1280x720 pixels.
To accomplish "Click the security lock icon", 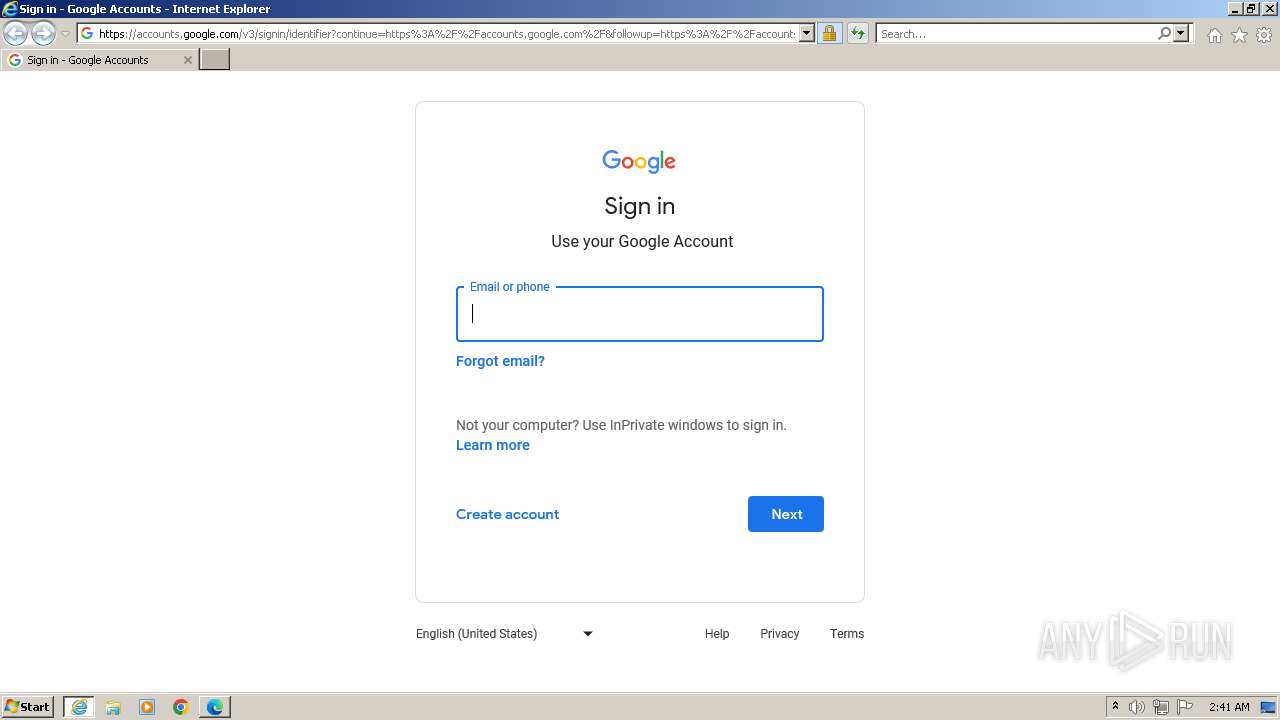I will point(829,34).
